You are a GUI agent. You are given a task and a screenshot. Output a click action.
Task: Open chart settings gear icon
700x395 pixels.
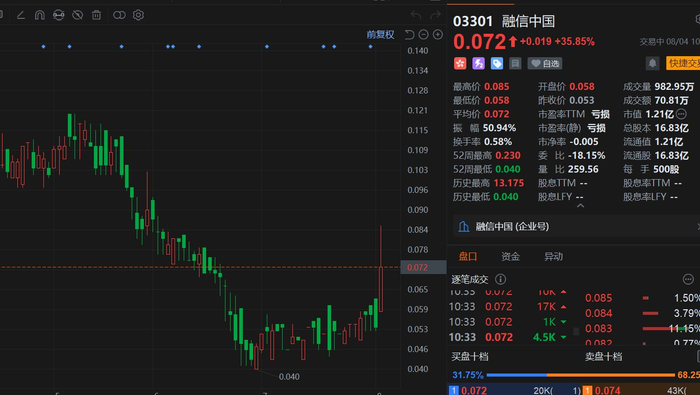[138, 15]
